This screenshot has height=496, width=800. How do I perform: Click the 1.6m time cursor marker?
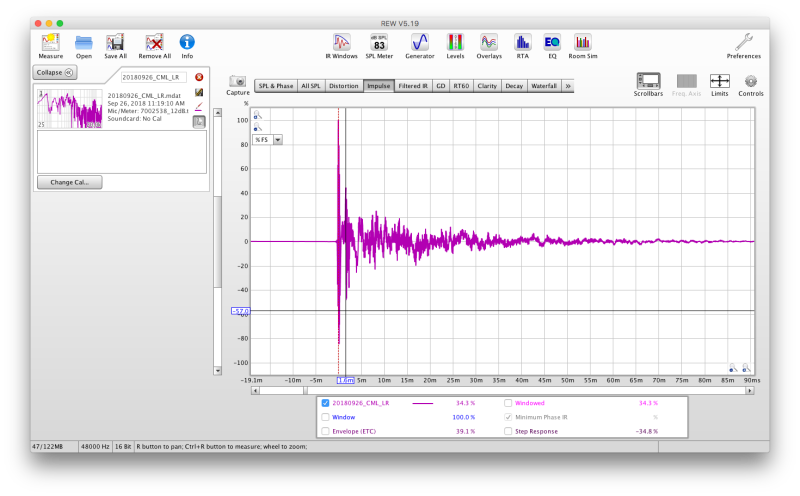pyautogui.click(x=345, y=380)
